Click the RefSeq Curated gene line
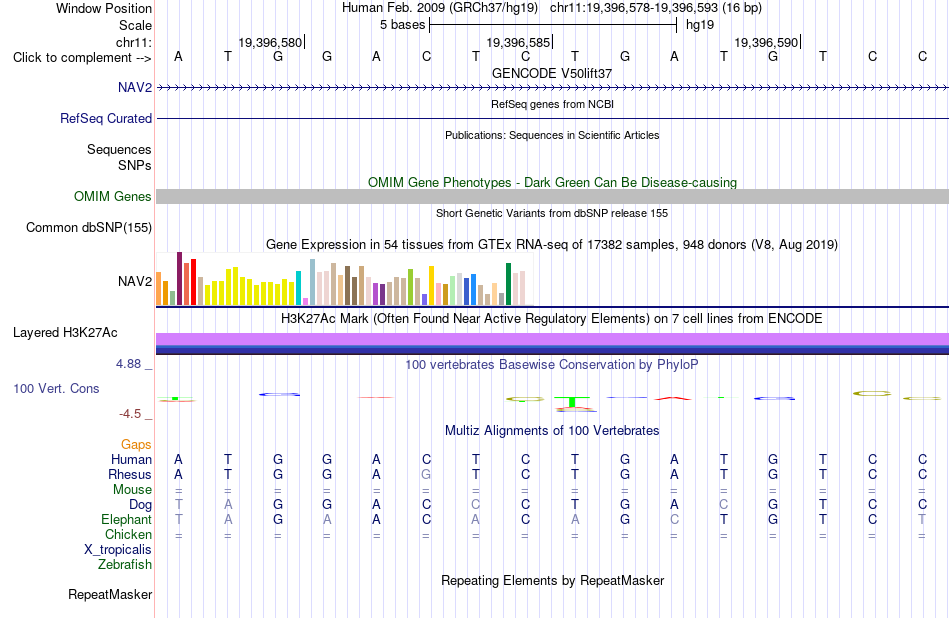The width and height of the screenshot is (950, 618). point(553,118)
